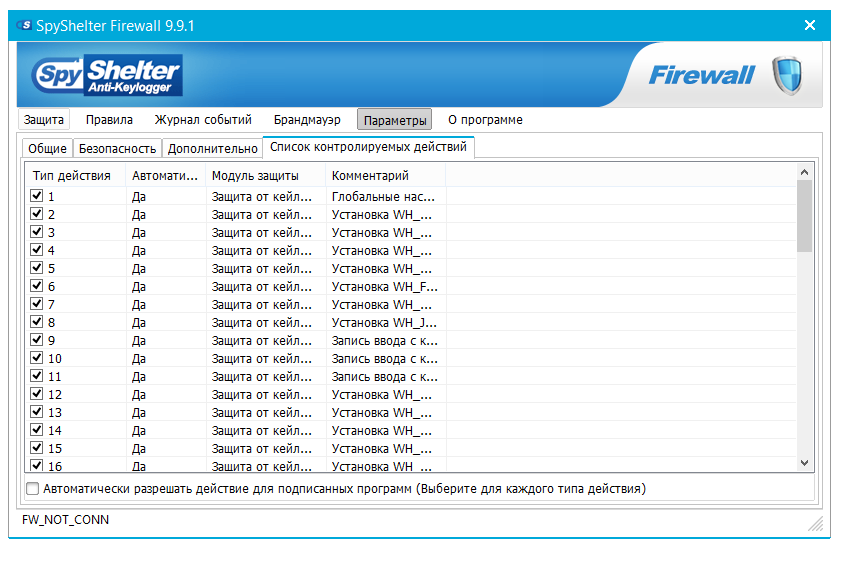Image resolution: width=853 pixels, height=561 pixels.
Task: Open the Дополнительно sub-tab
Action: point(213,149)
